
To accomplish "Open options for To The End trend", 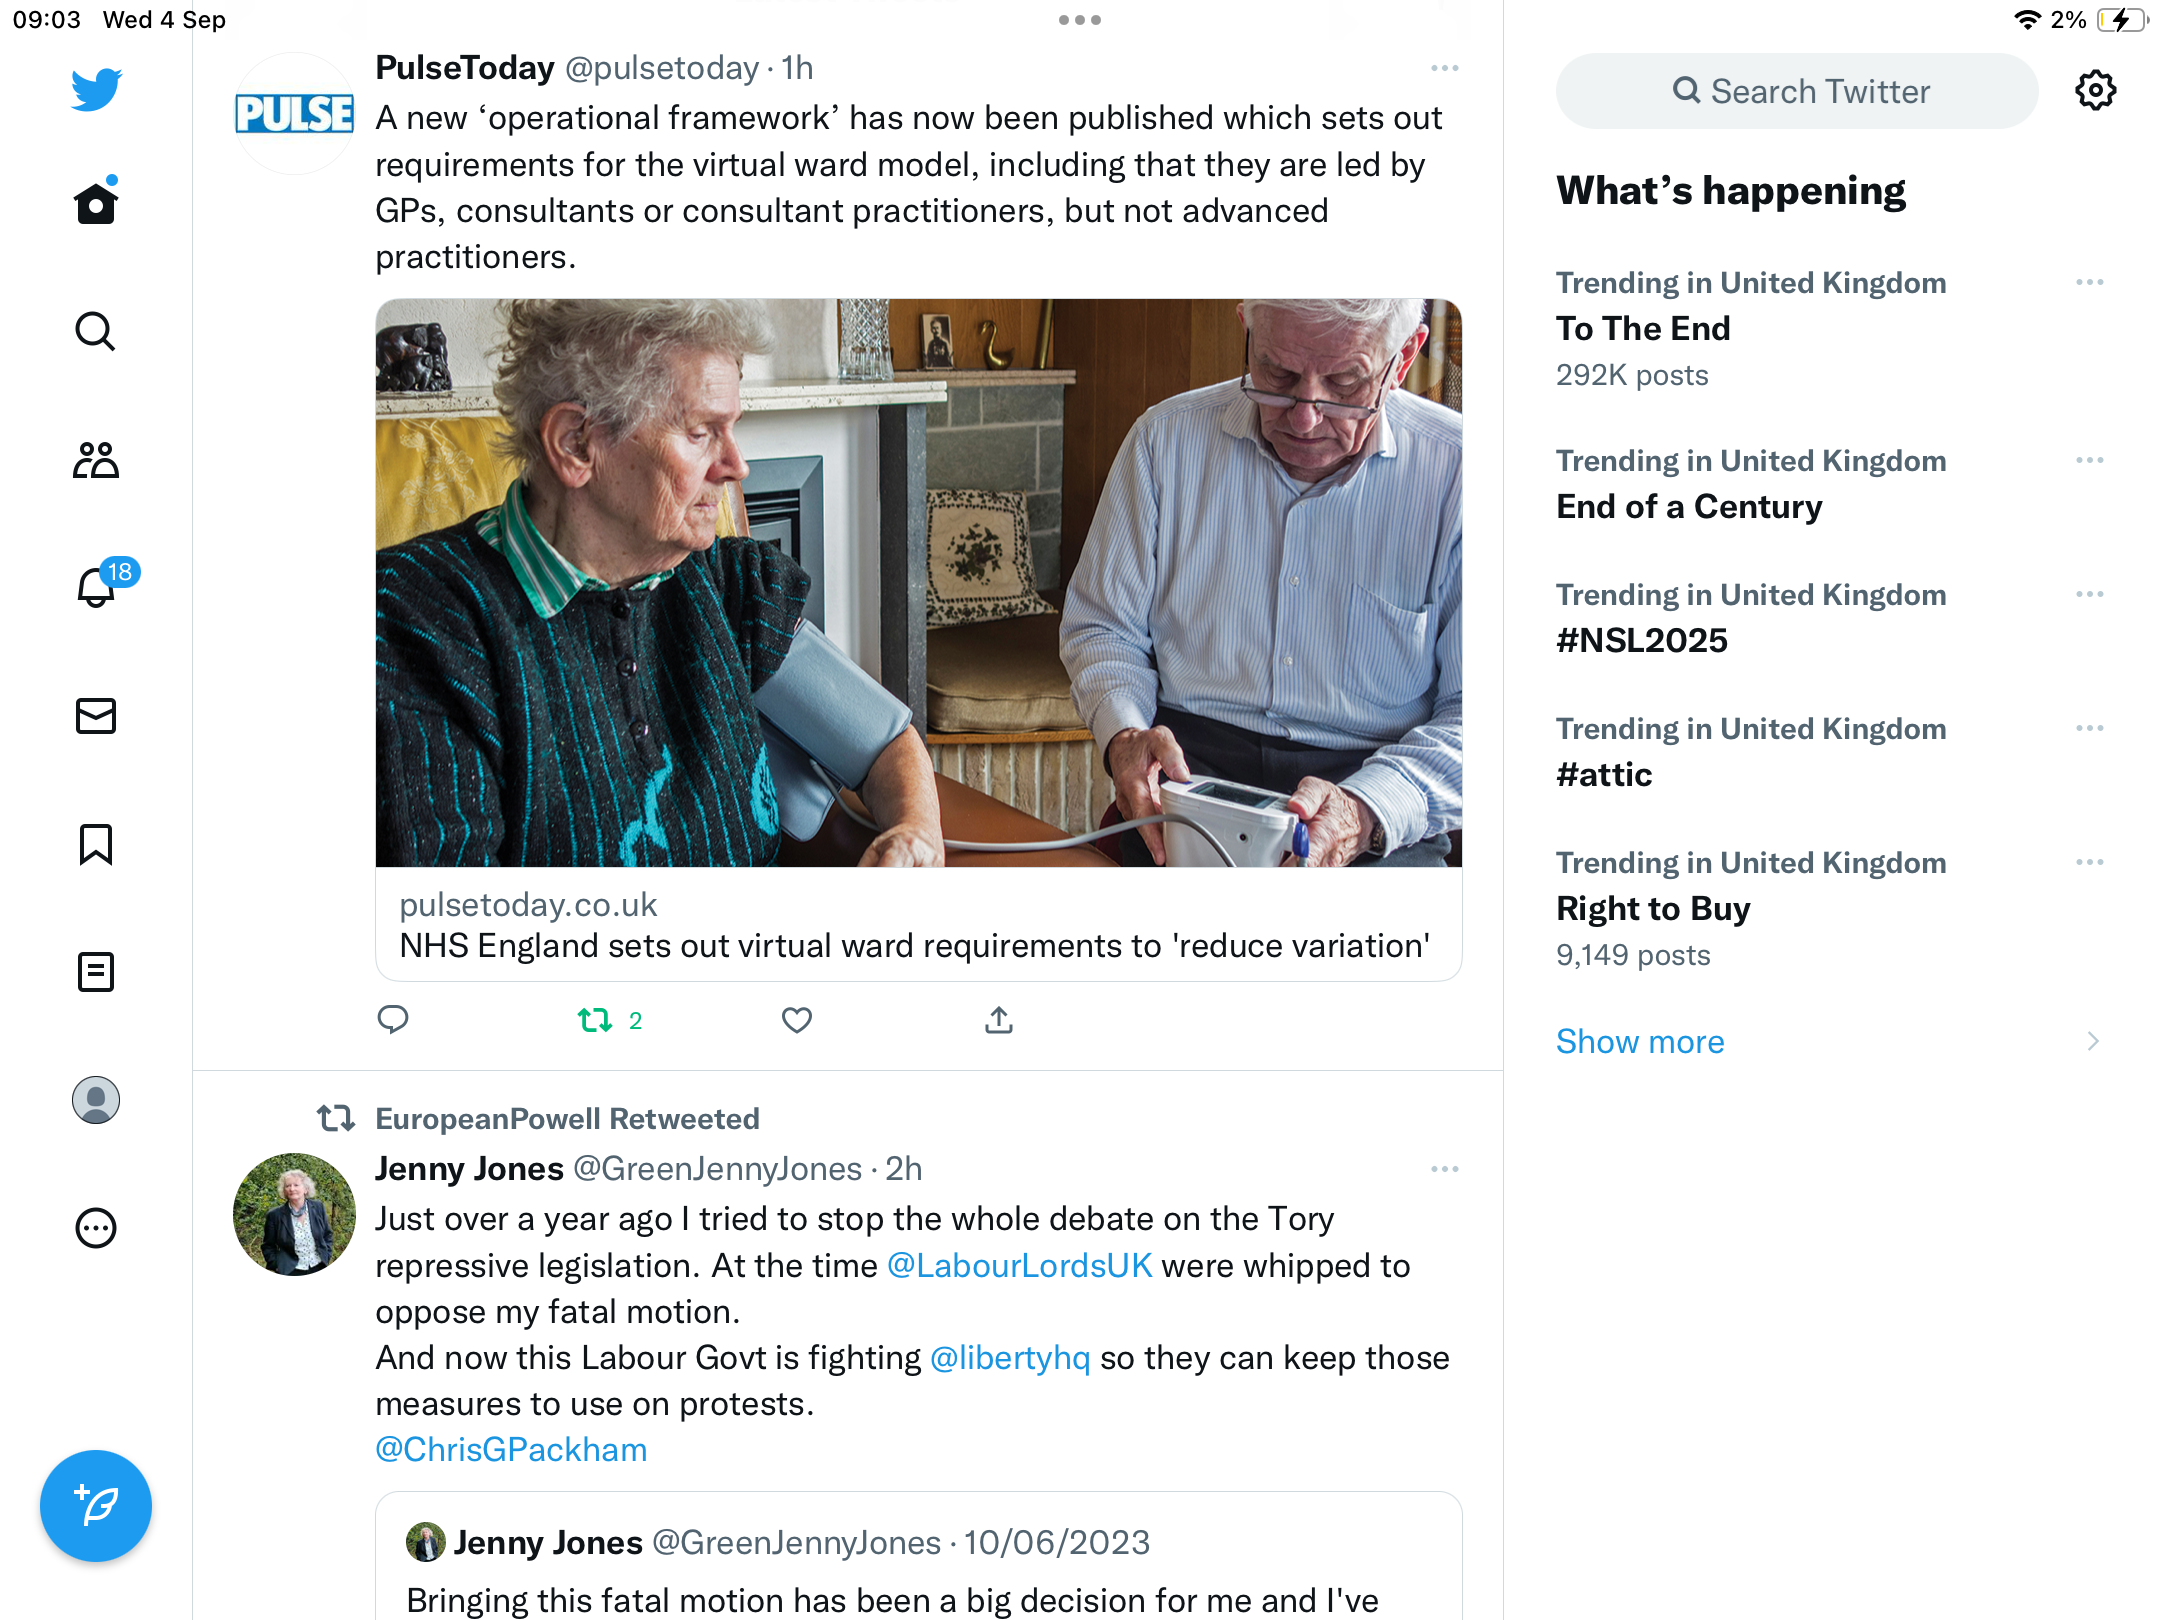I will tap(2090, 283).
